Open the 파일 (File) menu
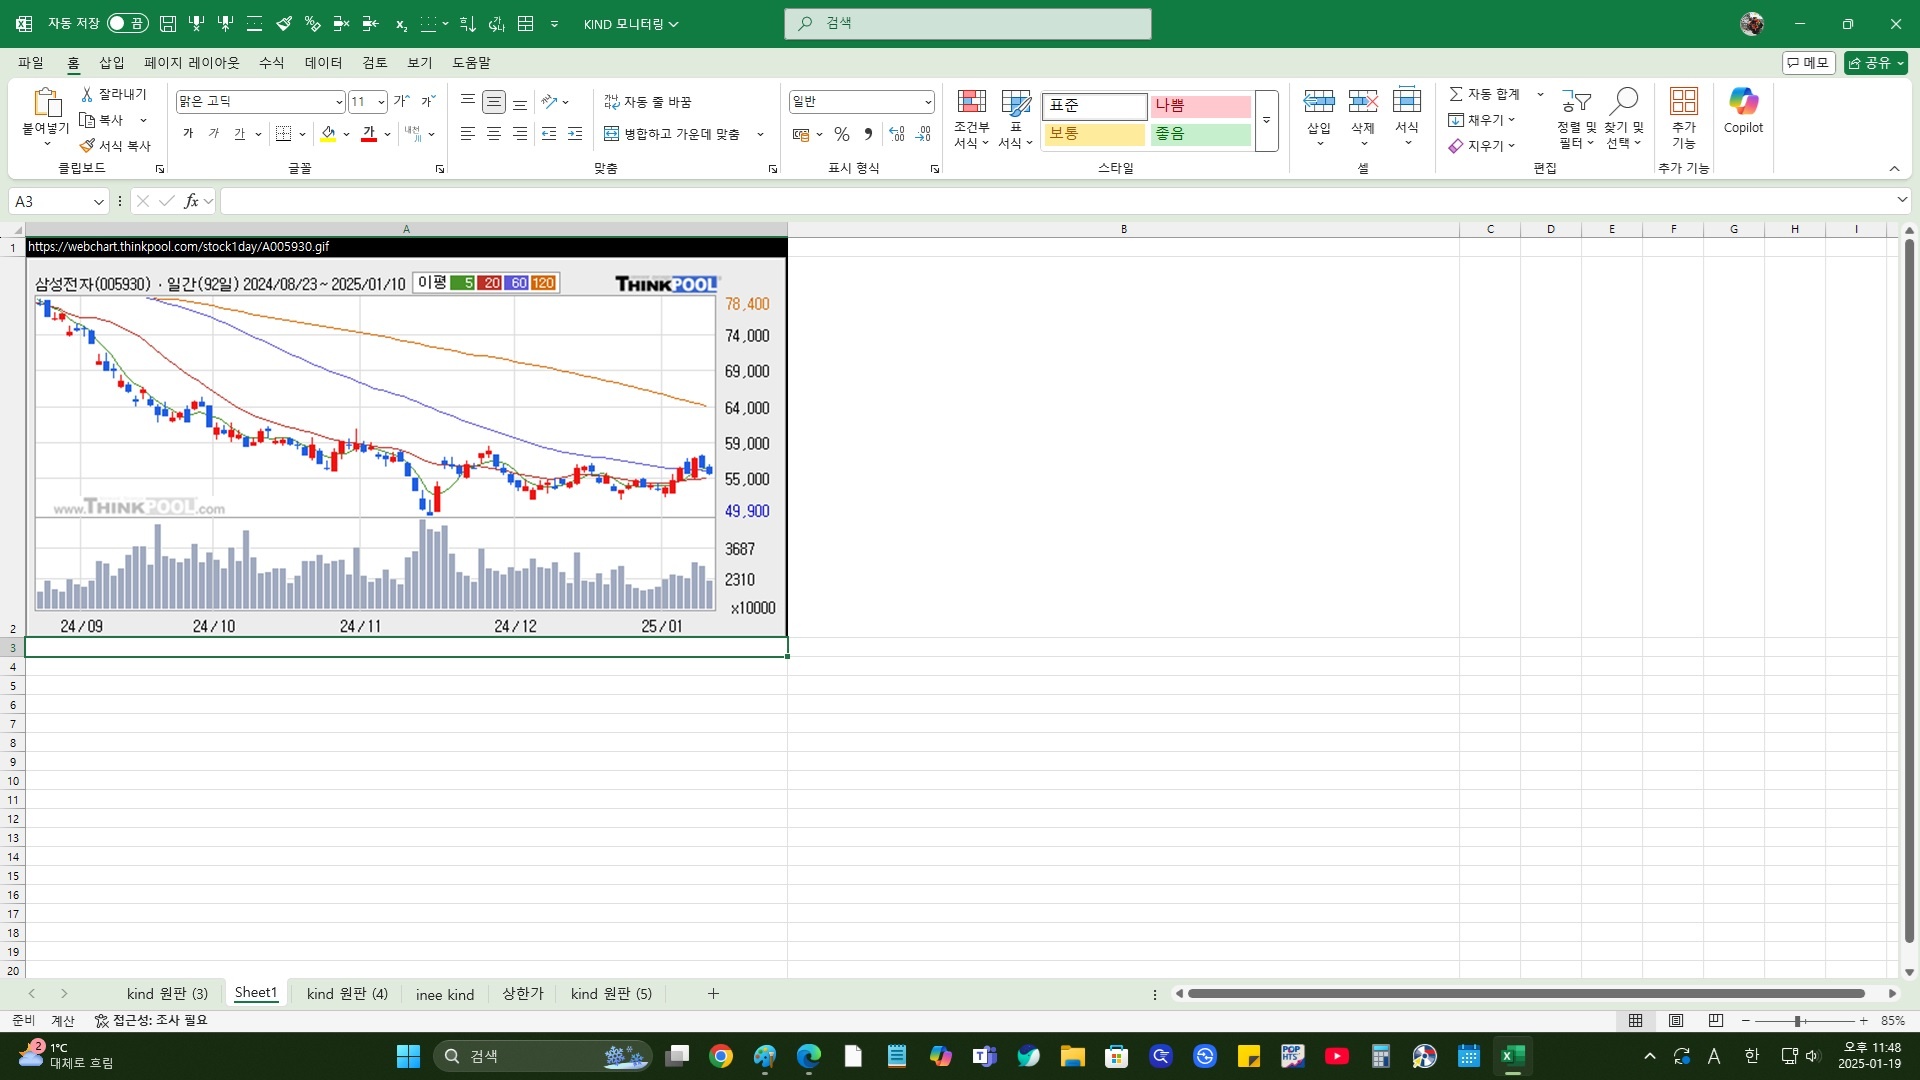Screen dimensions: 1920x1080 point(31,63)
